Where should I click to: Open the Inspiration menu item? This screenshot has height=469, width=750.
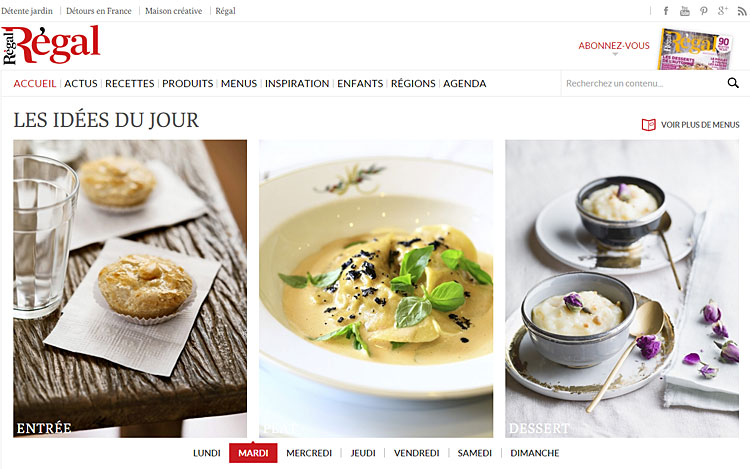click(297, 84)
